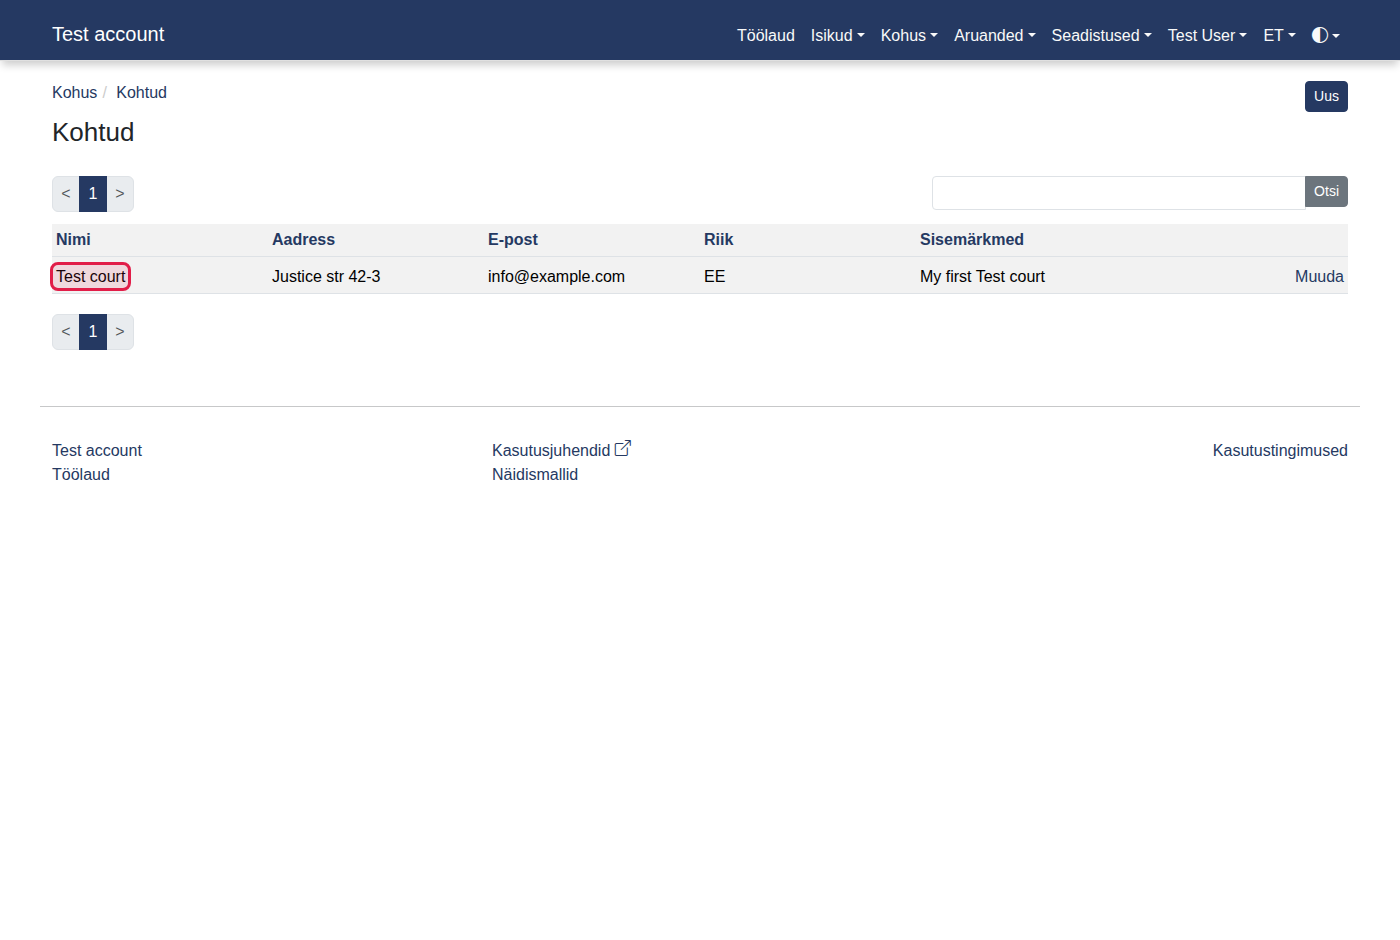Click the Justice str 42-3 address cell
Screen dimensions: 1400x940
click(326, 276)
